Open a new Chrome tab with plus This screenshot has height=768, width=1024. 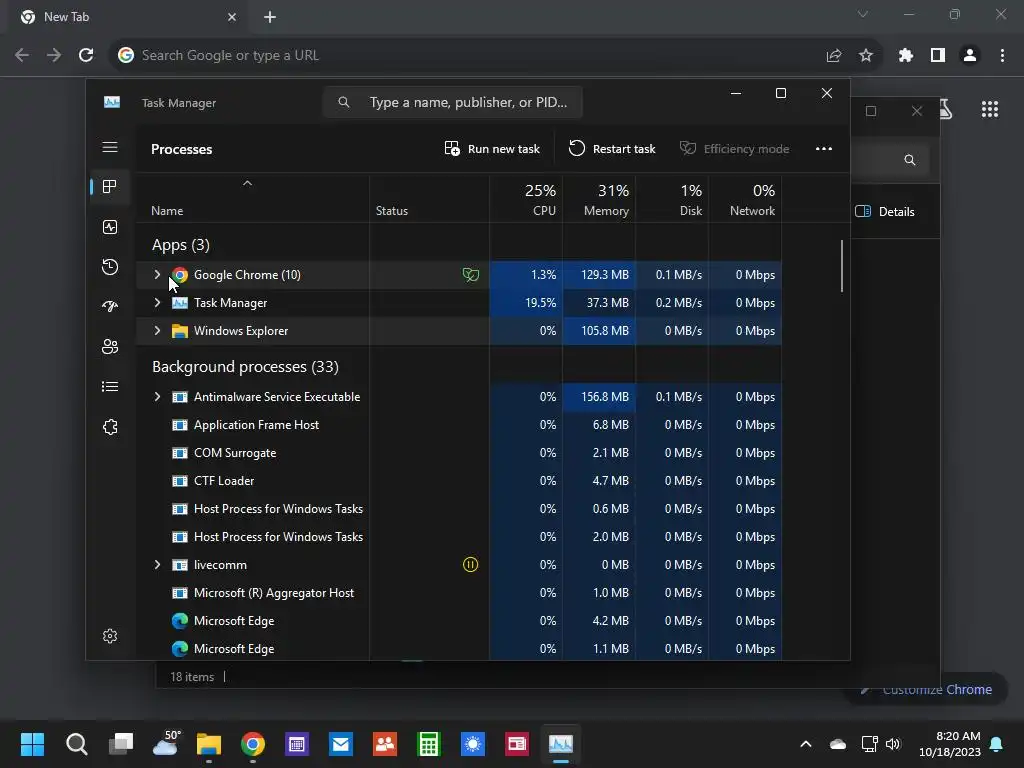[270, 17]
